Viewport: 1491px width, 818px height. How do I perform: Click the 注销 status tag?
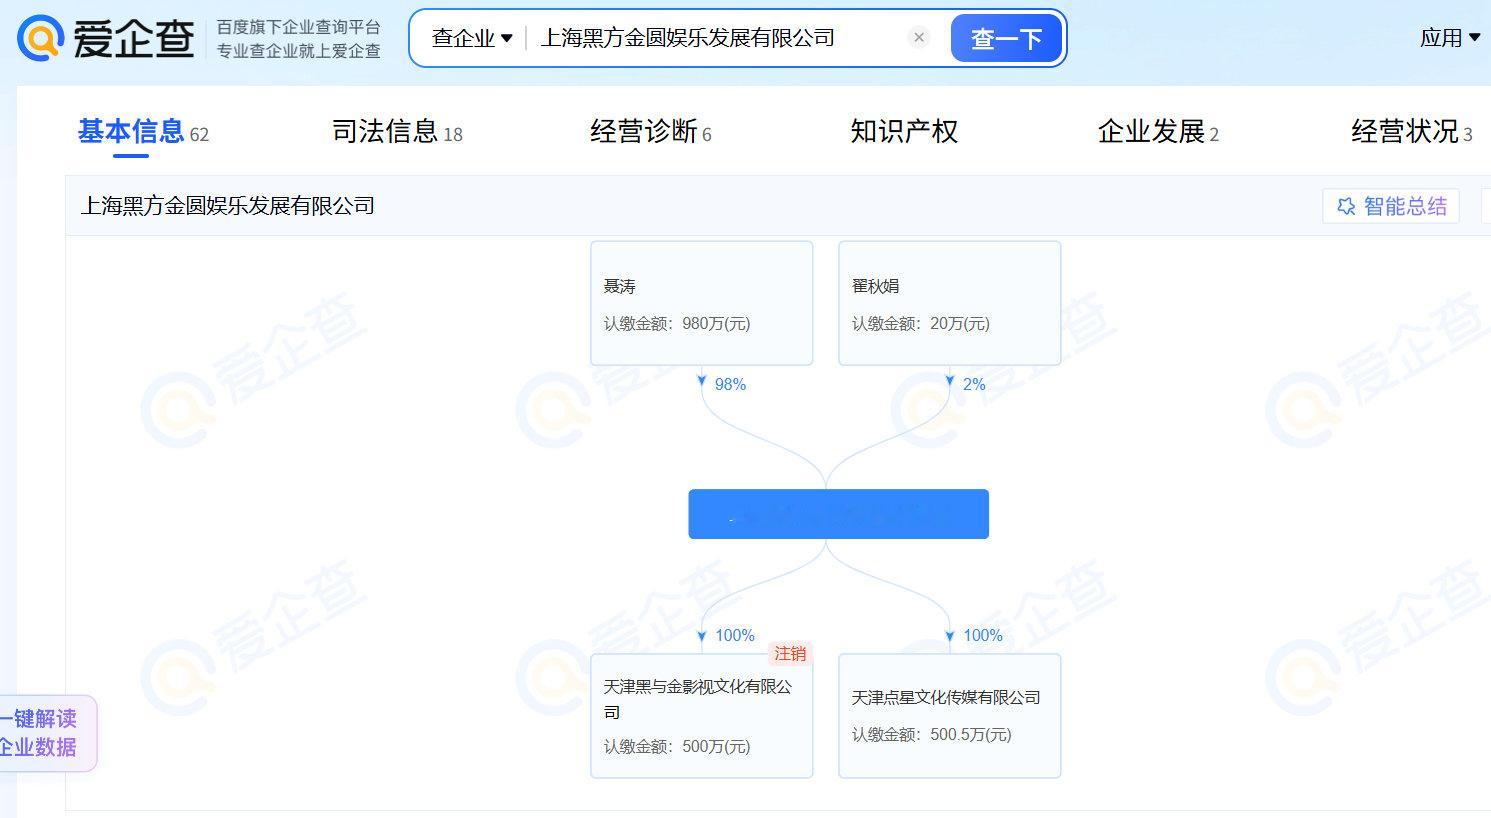[x=790, y=654]
